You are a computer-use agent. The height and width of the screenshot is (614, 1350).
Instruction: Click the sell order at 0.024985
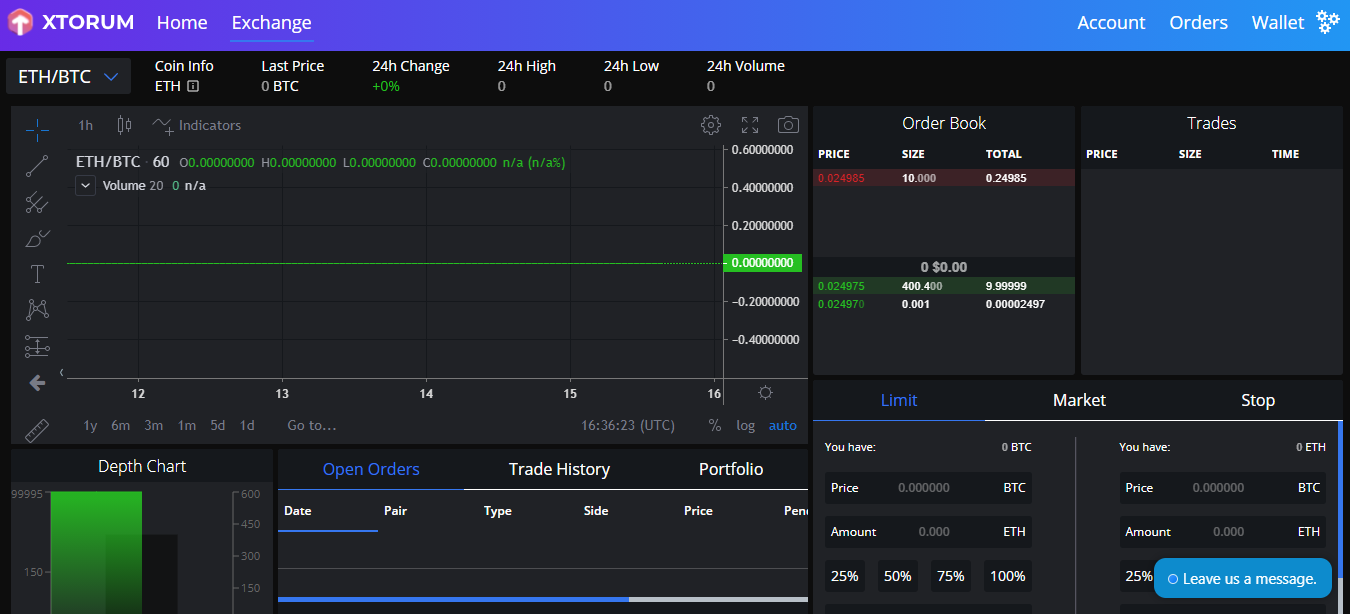pyautogui.click(x=944, y=178)
